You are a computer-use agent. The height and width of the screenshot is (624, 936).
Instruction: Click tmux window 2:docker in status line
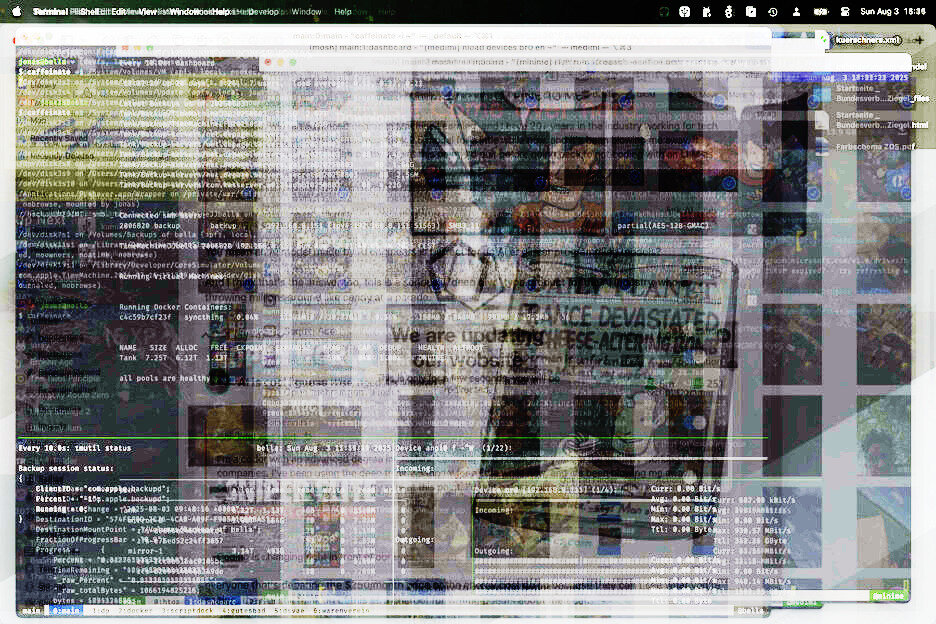pyautogui.click(x=136, y=611)
